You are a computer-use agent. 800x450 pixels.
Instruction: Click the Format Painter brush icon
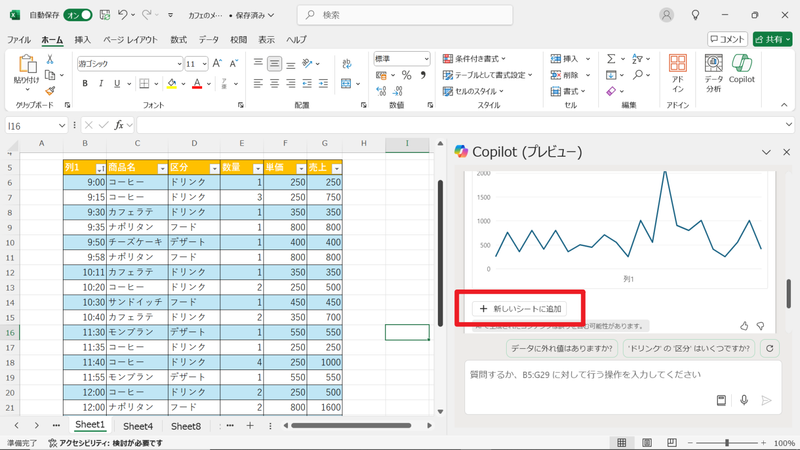(x=50, y=91)
